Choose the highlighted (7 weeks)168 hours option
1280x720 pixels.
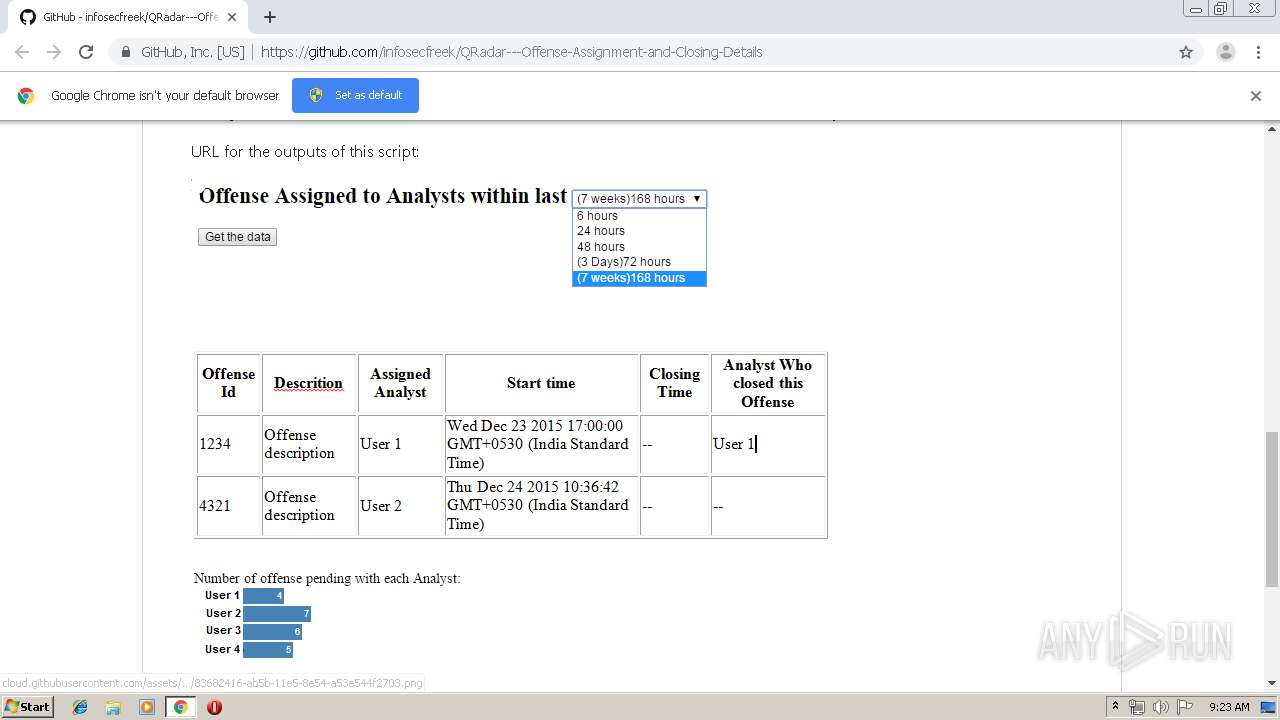[639, 278]
